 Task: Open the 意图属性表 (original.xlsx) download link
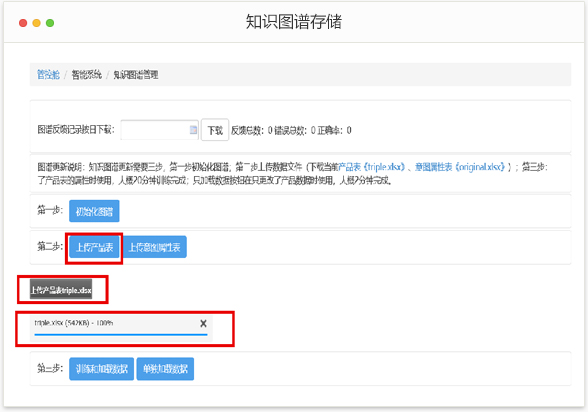click(460, 167)
